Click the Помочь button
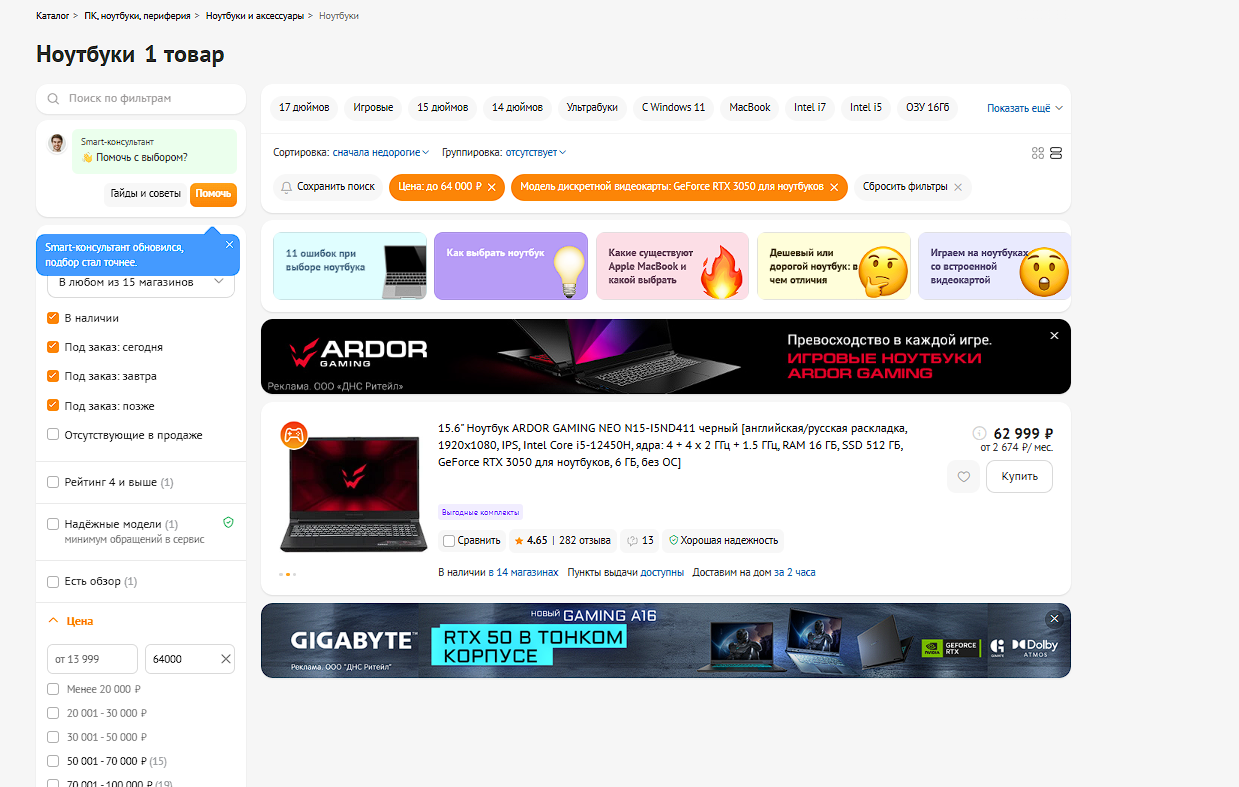 pos(213,194)
